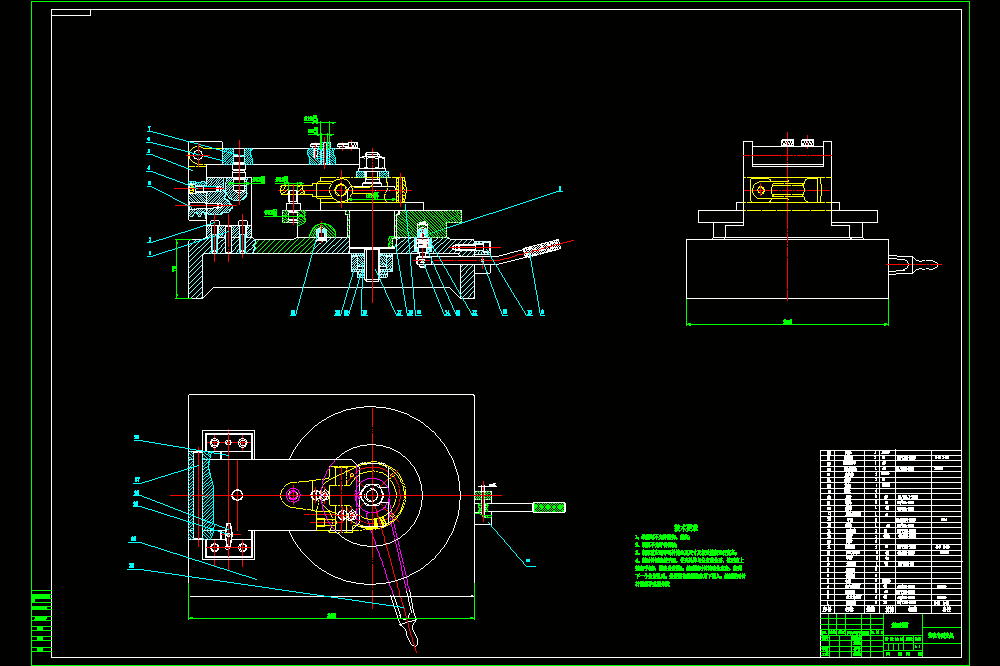Select the green knurled handle grip in plan view

pyautogui.click(x=549, y=507)
